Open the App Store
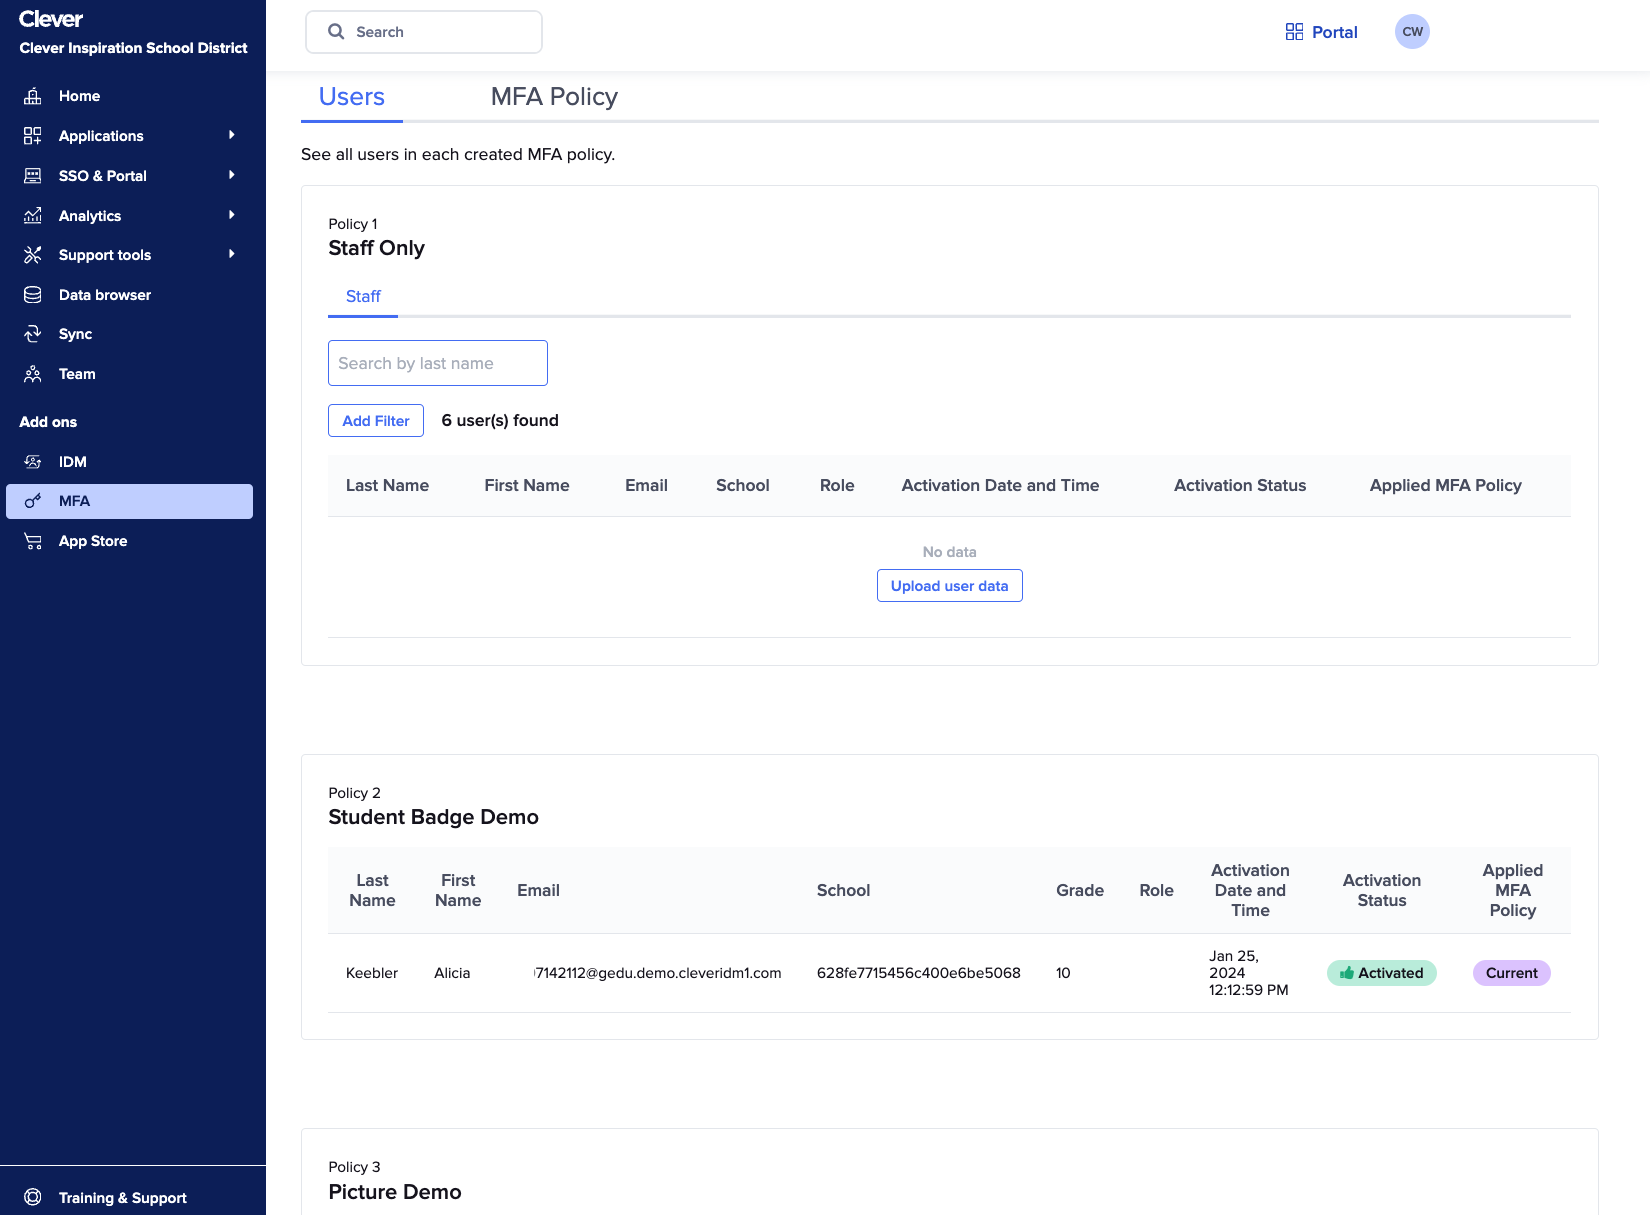The image size is (1650, 1215). [x=92, y=540]
